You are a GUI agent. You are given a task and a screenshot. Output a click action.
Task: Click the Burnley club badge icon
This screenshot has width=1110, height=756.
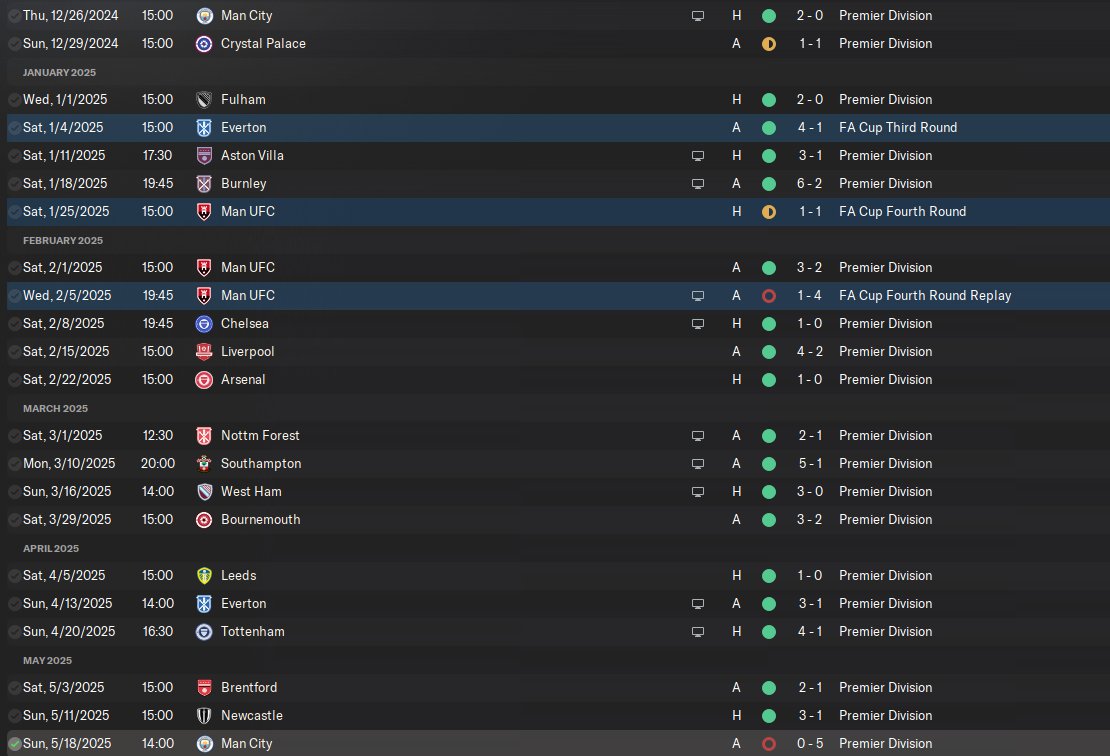204,184
